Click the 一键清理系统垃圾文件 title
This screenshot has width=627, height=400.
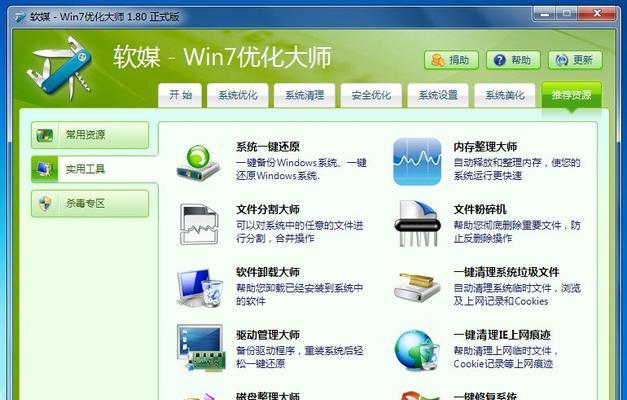click(506, 272)
